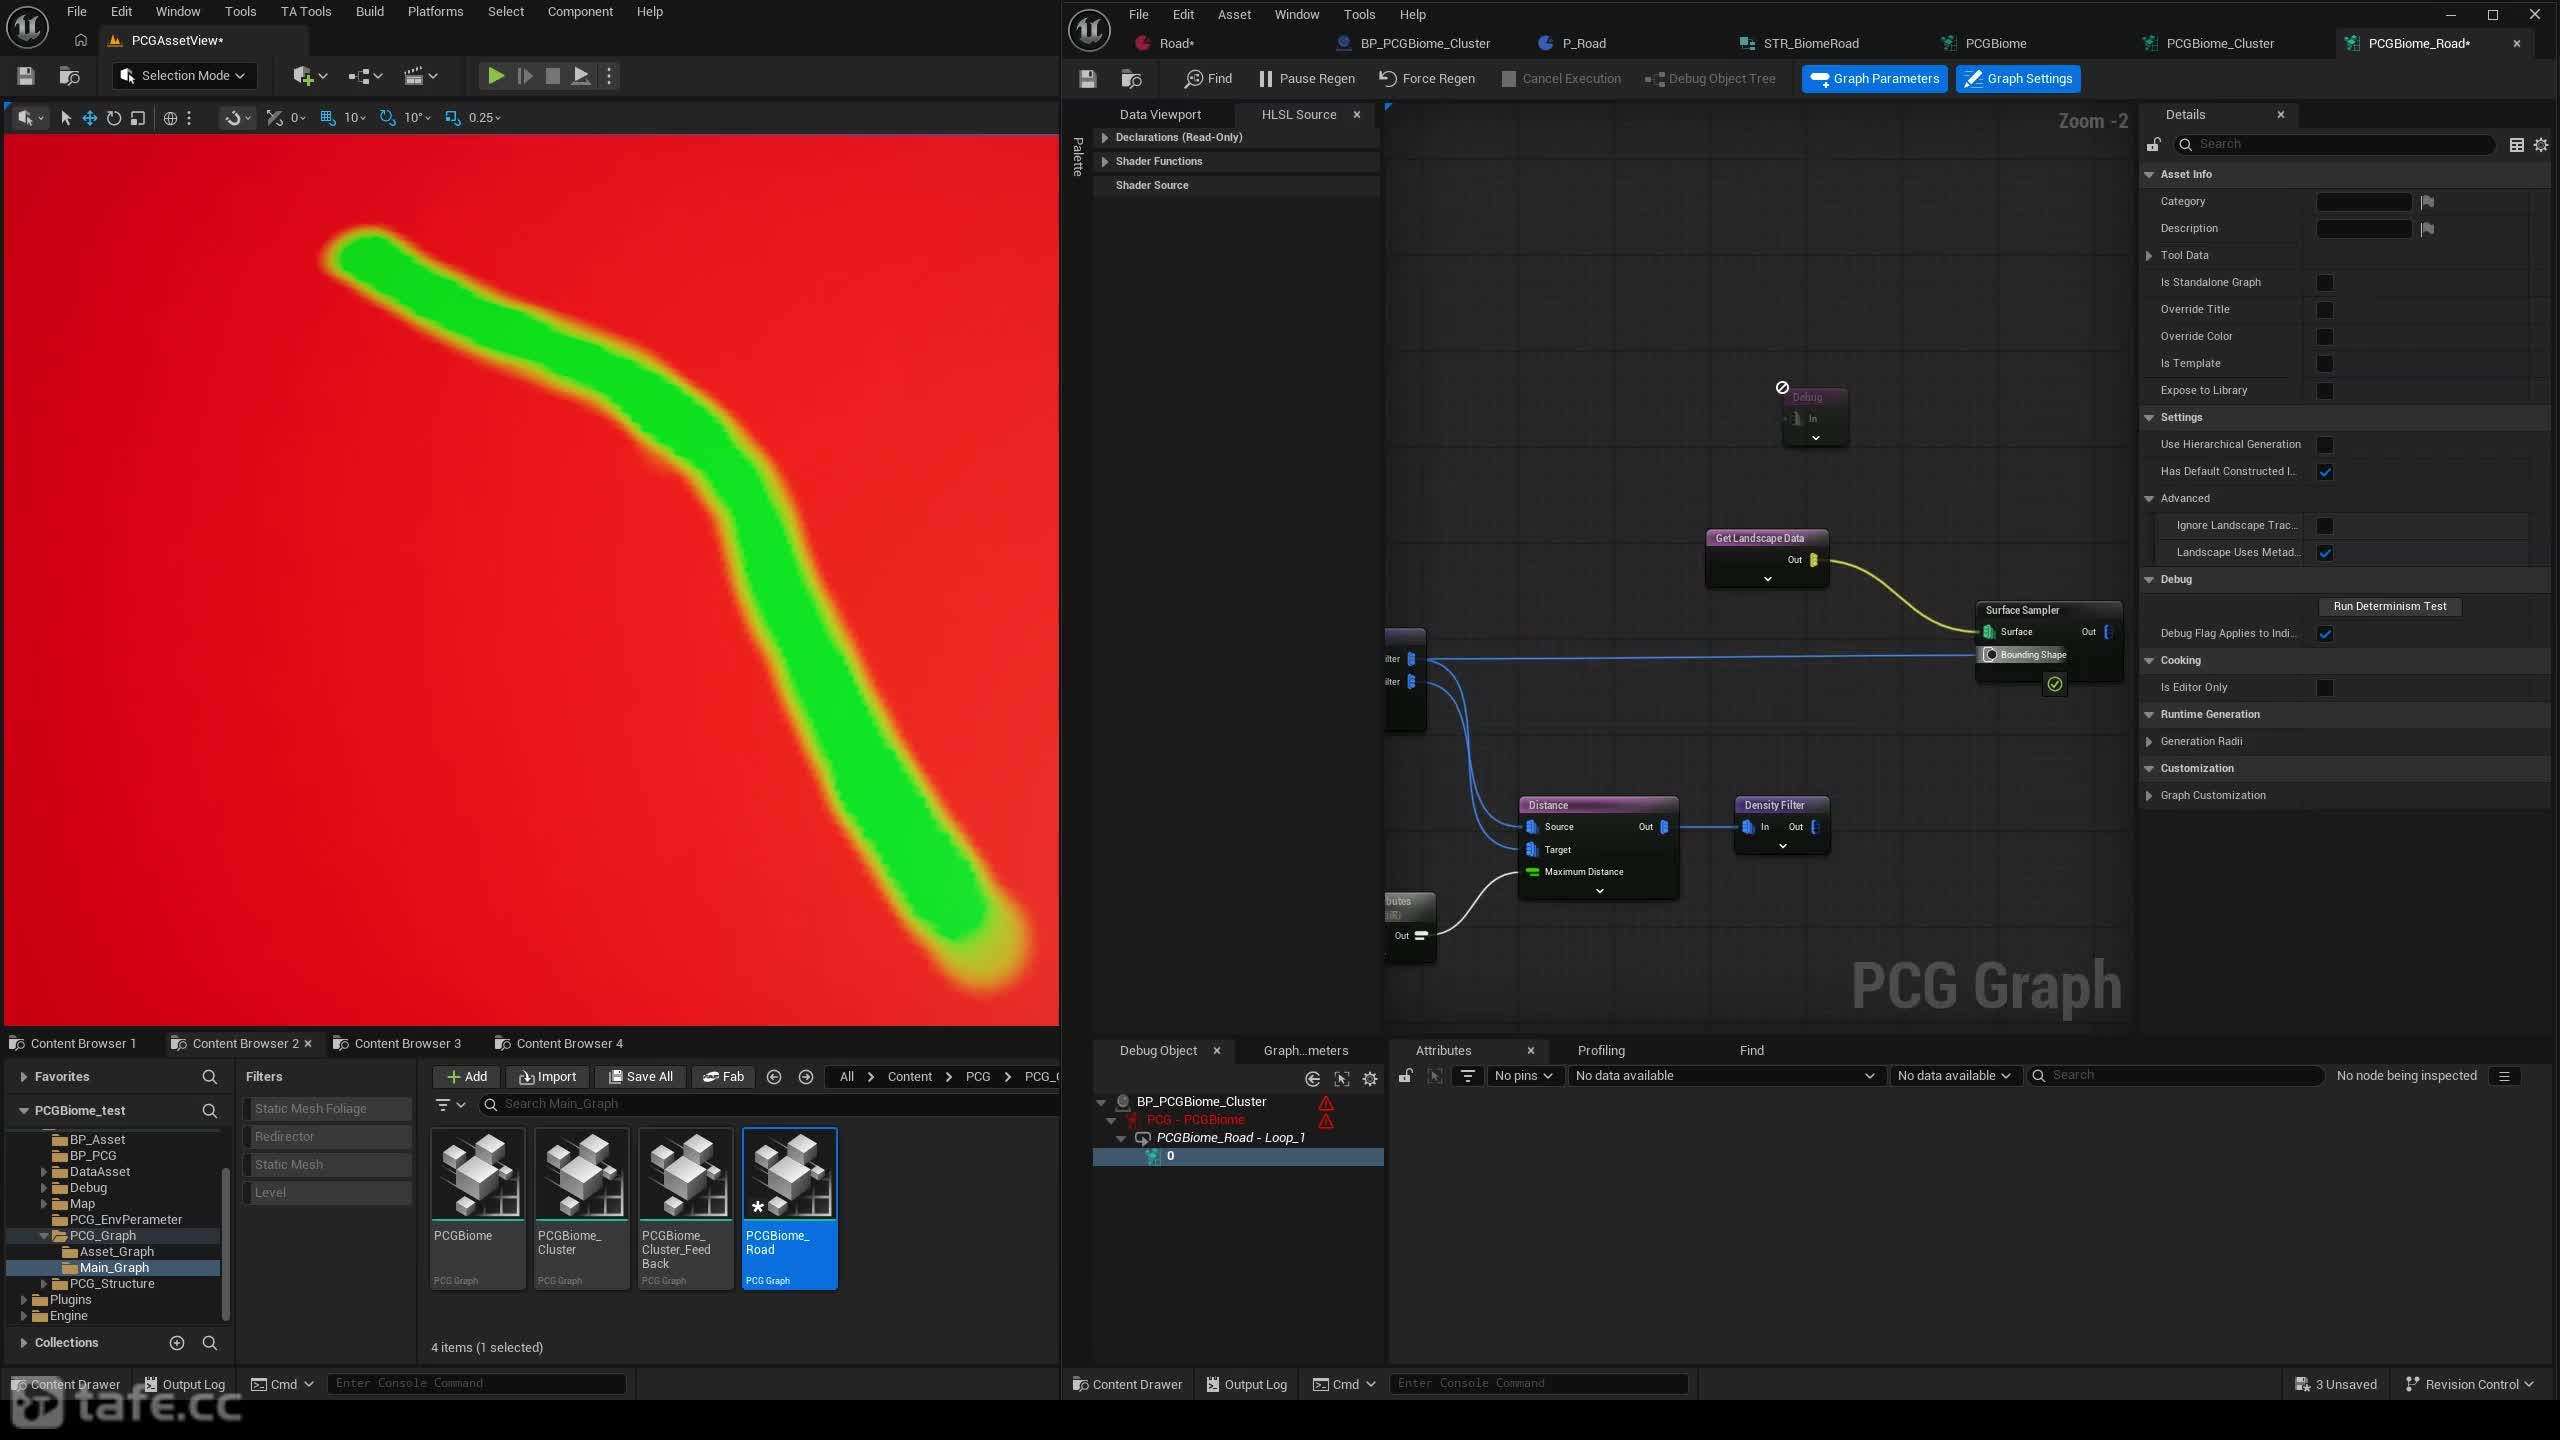Expand Graph Customization section
This screenshot has height=1440, width=2560.
pyautogui.click(x=2149, y=796)
